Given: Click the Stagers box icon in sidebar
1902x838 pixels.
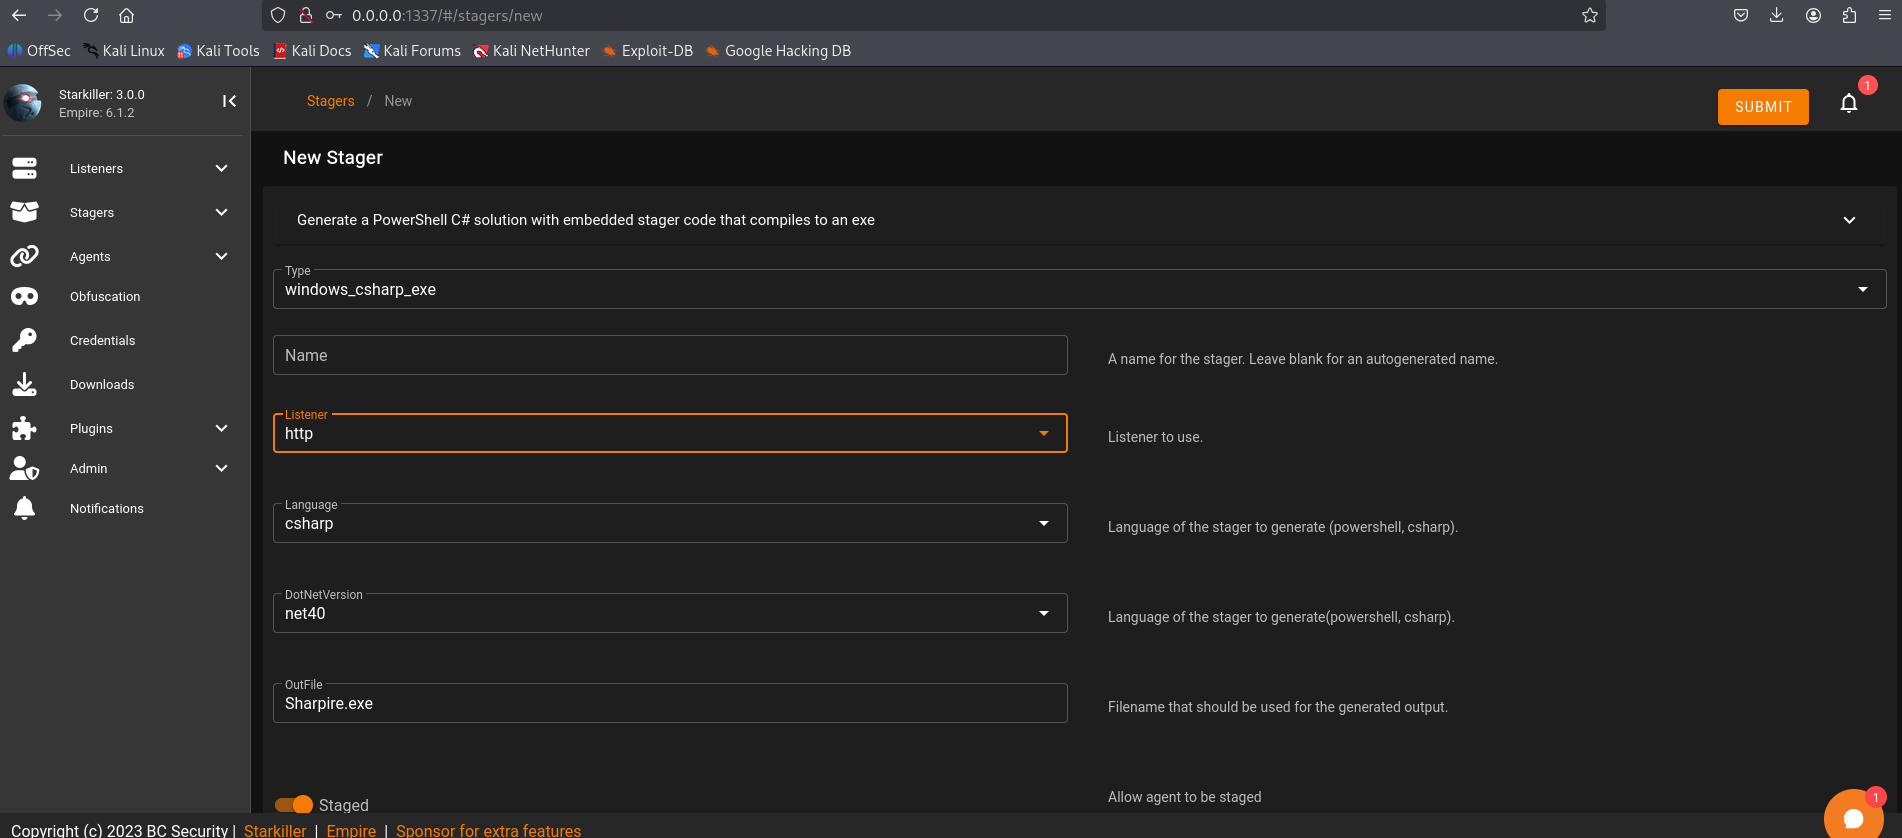Looking at the screenshot, I should tap(24, 212).
